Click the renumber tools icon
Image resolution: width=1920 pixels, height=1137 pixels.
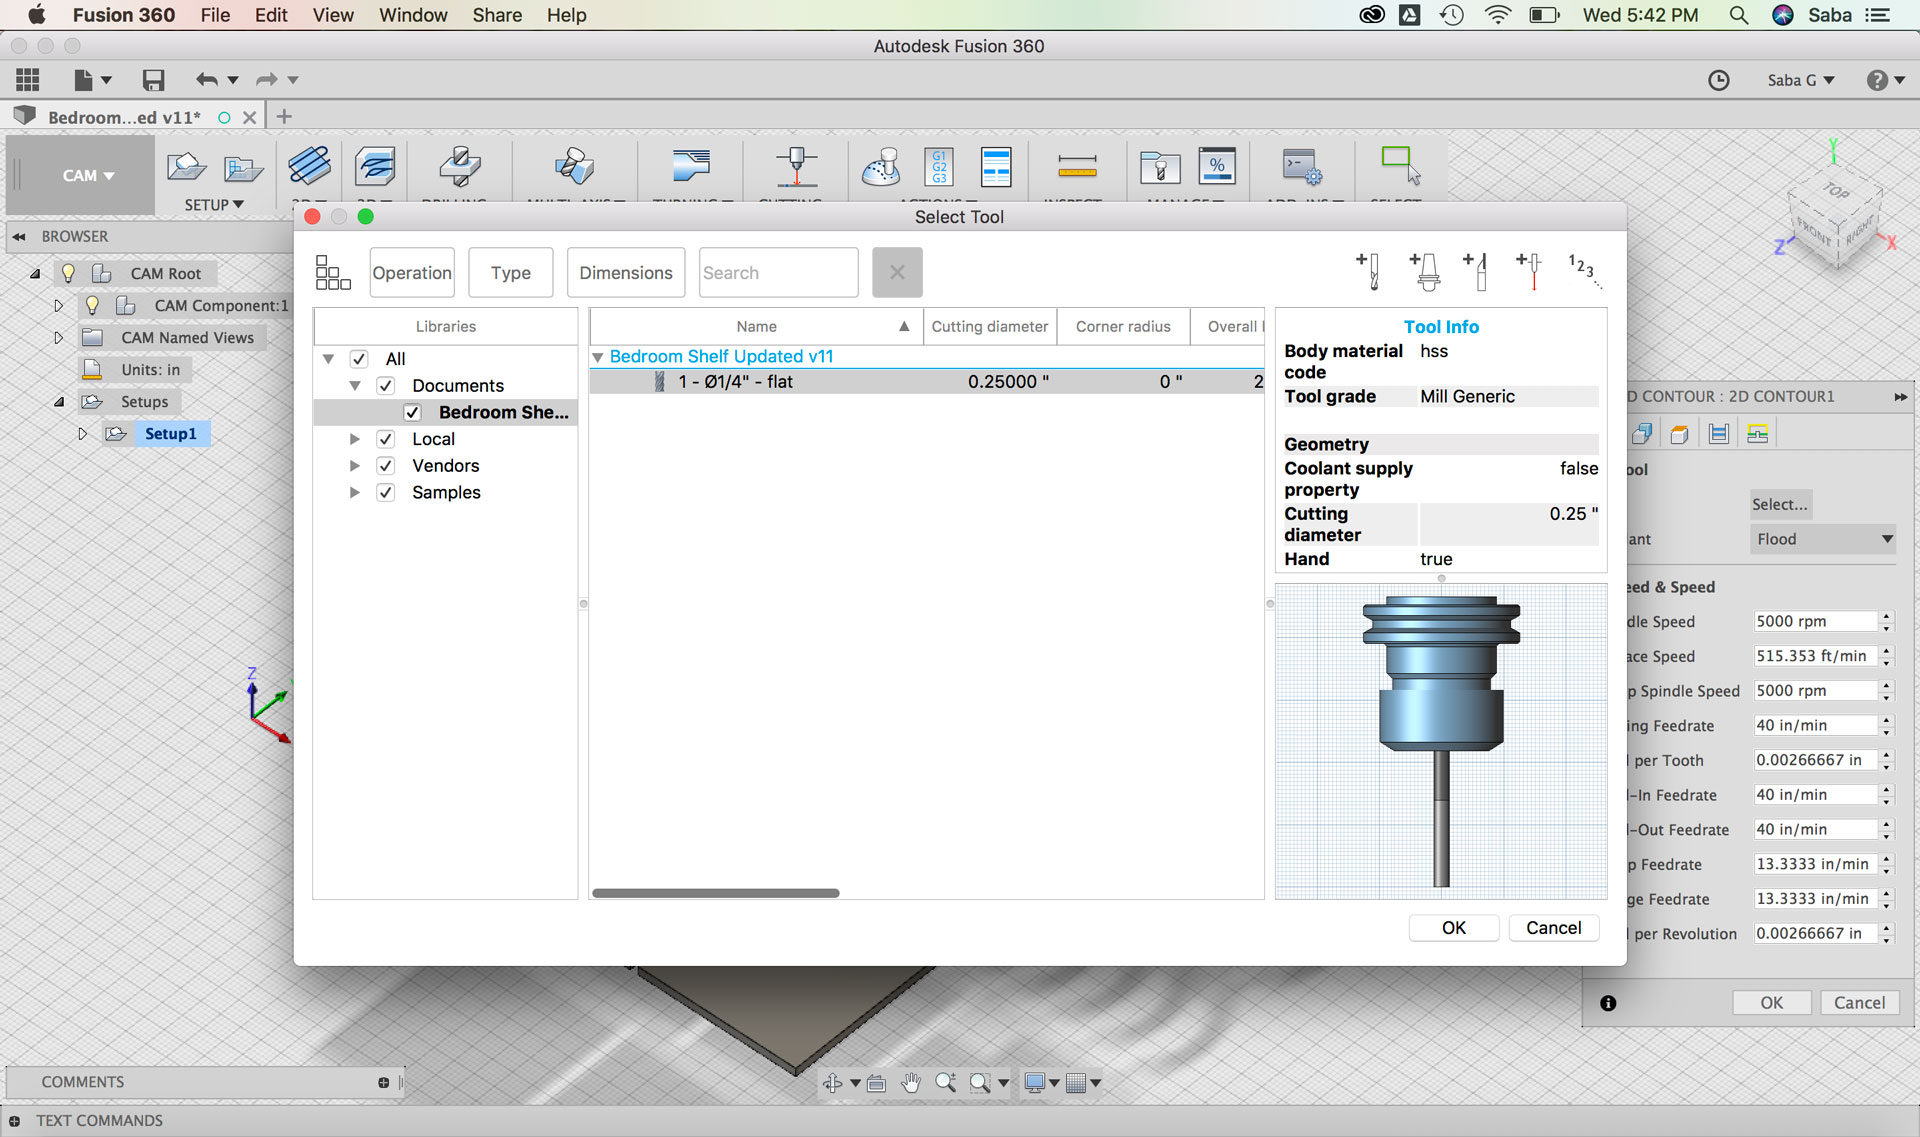pyautogui.click(x=1583, y=270)
